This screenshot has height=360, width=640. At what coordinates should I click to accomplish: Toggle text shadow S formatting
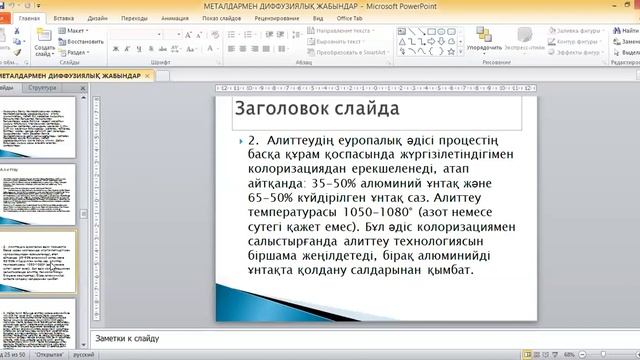(x=151, y=49)
